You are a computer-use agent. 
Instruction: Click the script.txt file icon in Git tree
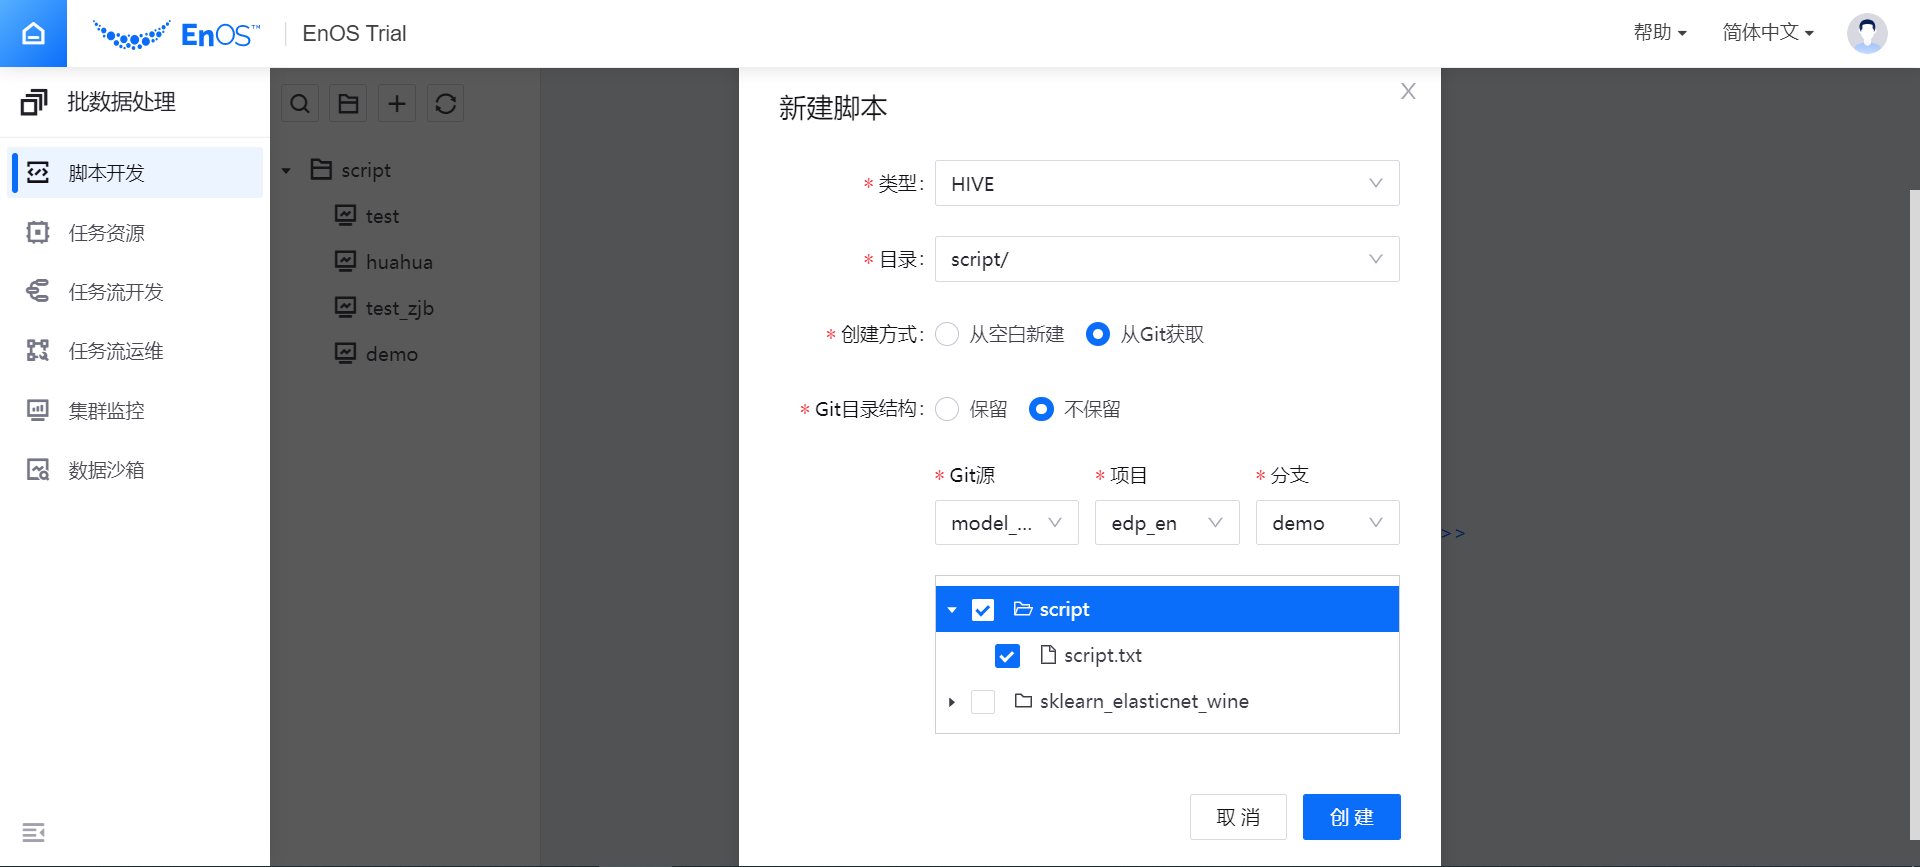coord(1048,655)
